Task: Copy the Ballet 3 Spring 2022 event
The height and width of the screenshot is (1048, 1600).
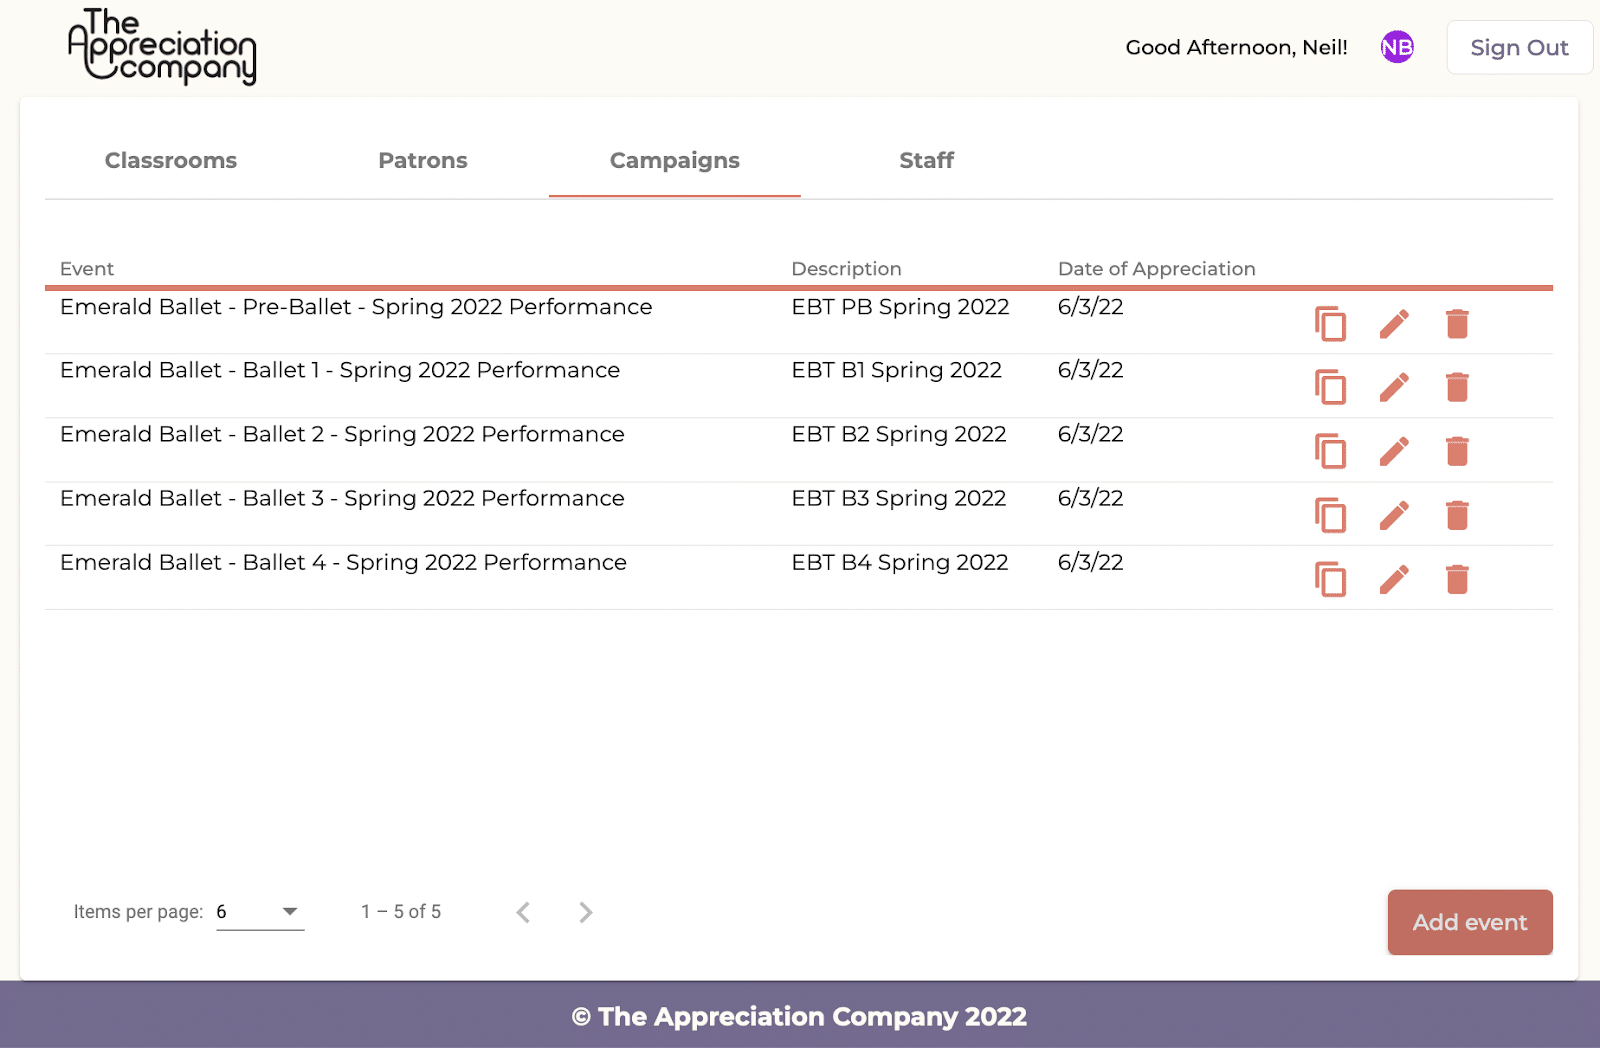Action: 1330,515
